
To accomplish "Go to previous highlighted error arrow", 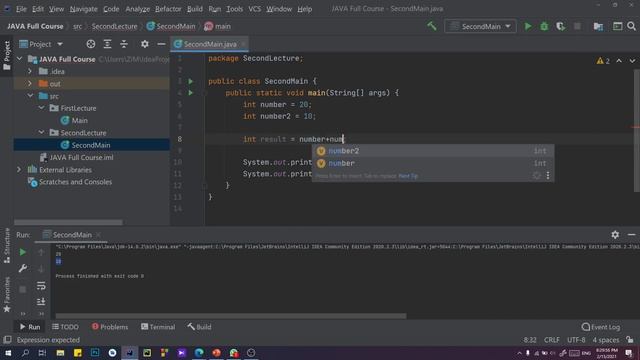I will [x=619, y=61].
